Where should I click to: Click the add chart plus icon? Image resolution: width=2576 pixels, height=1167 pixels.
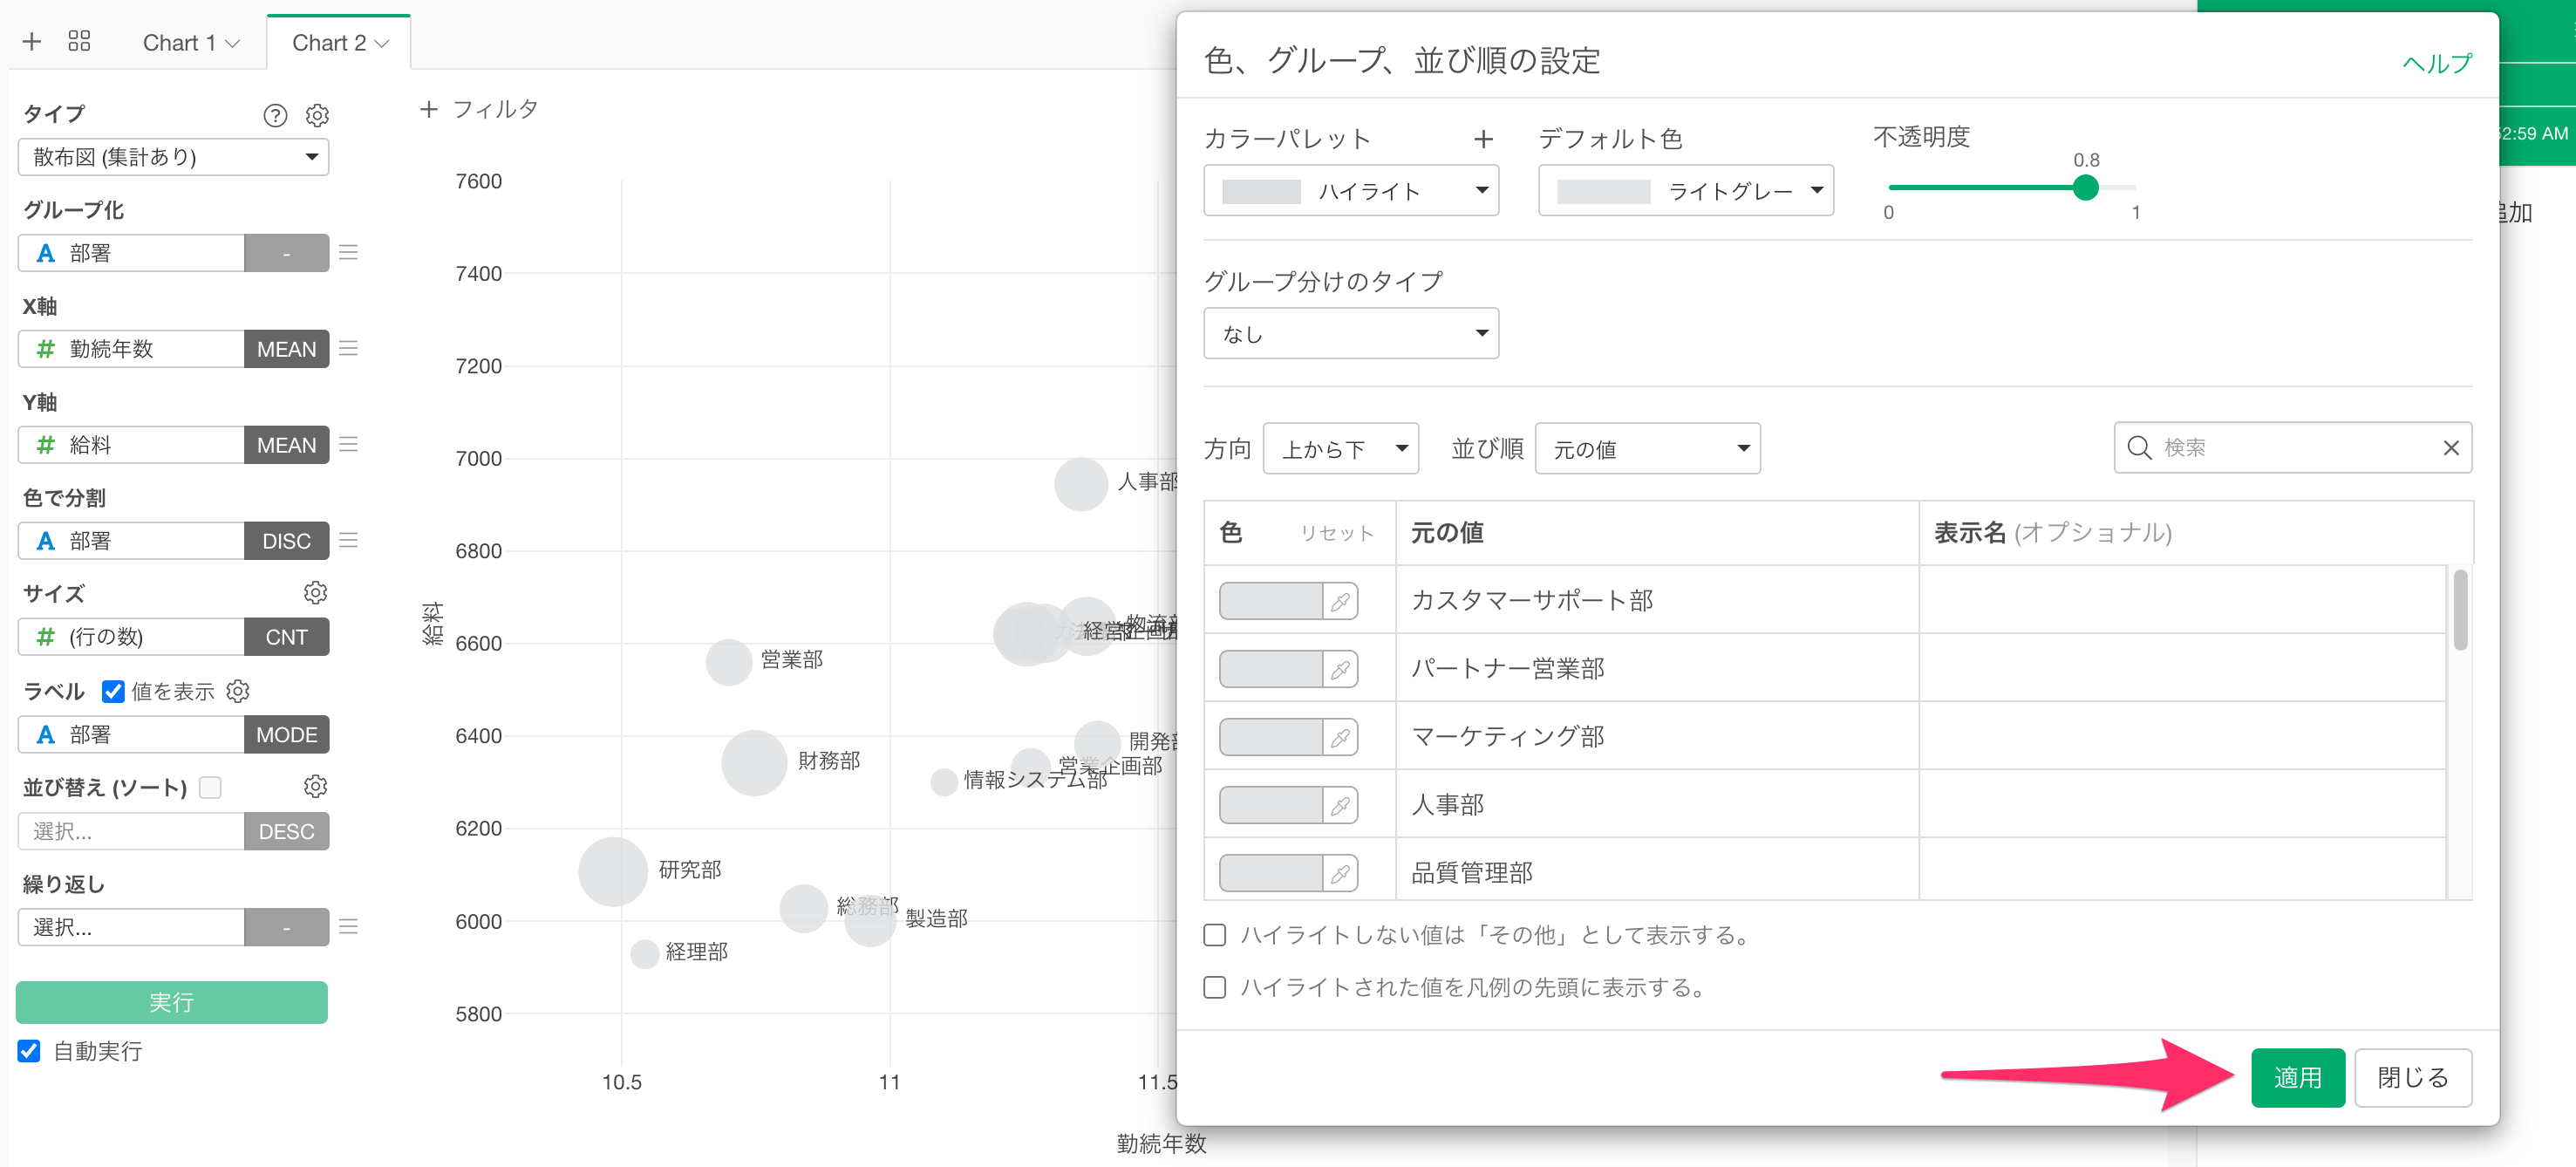tap(32, 41)
